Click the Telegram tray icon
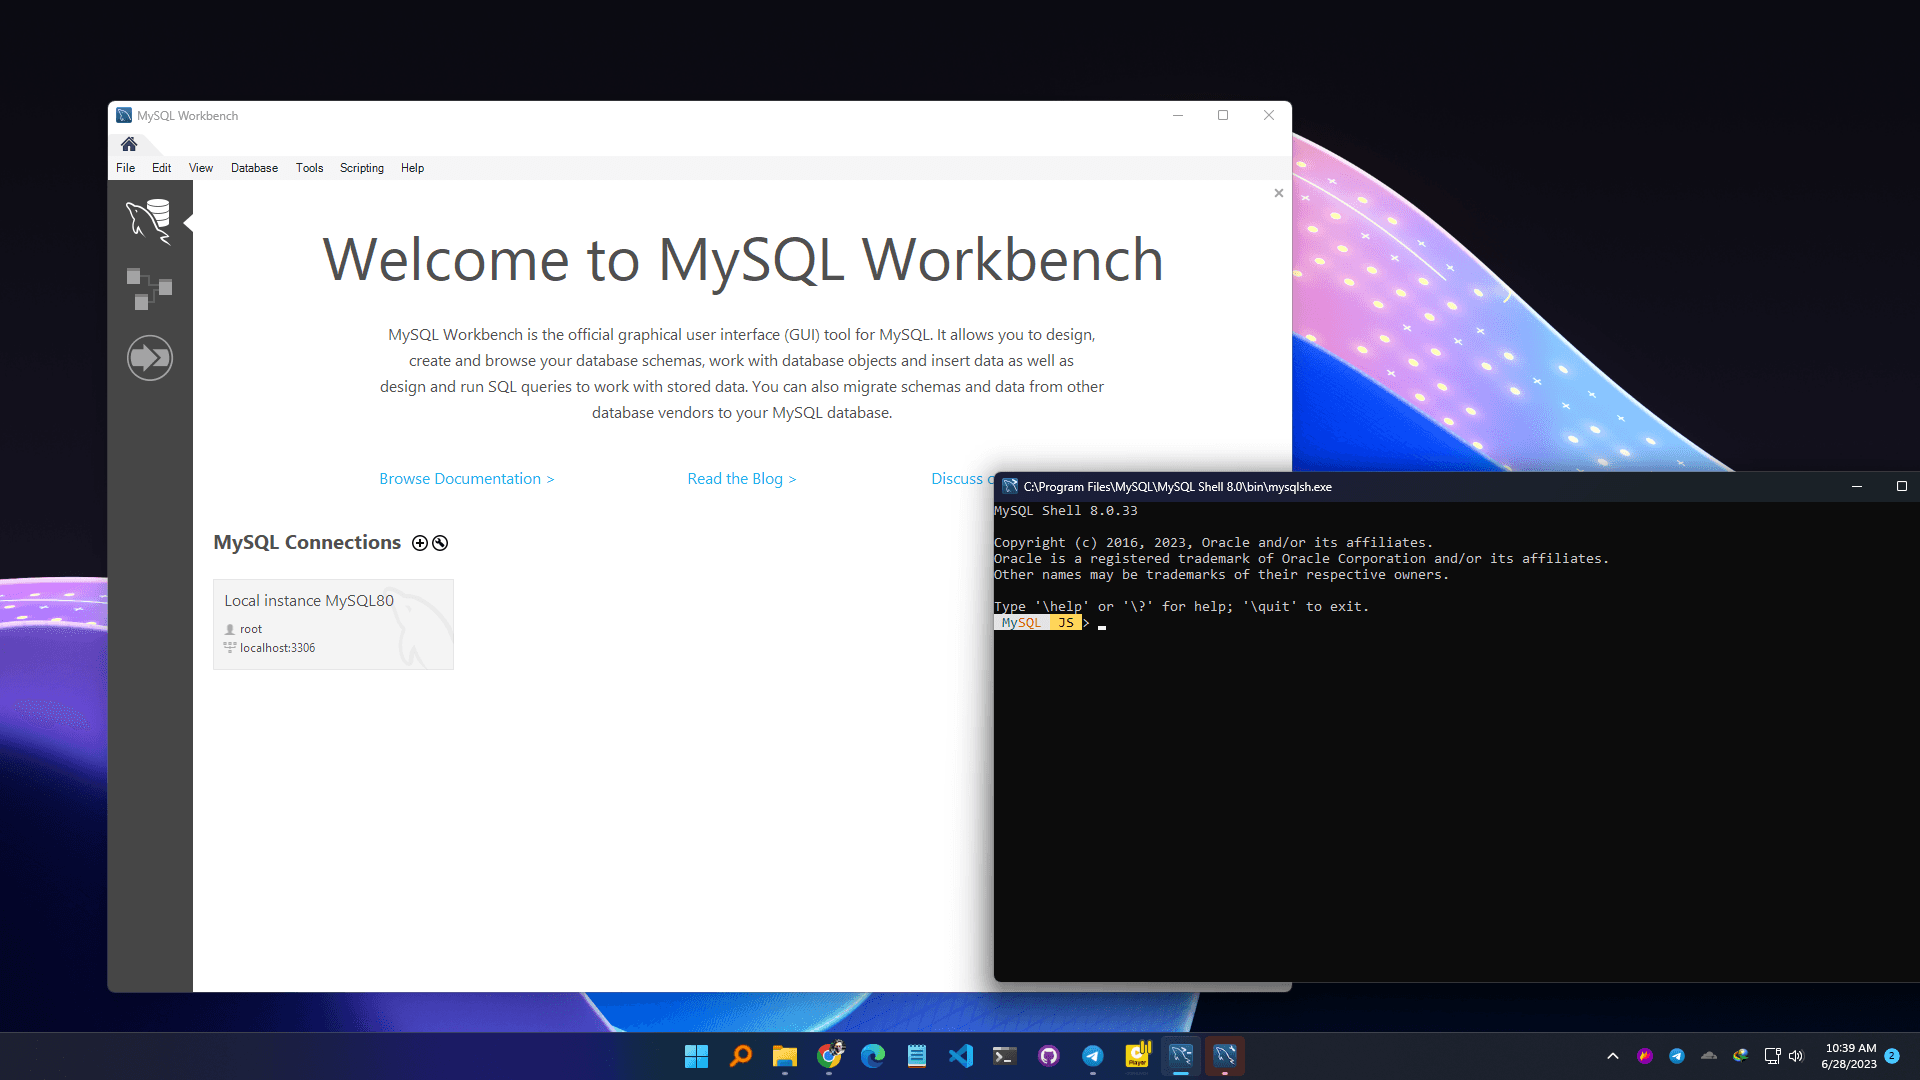This screenshot has height=1080, width=1920. tap(1677, 1056)
